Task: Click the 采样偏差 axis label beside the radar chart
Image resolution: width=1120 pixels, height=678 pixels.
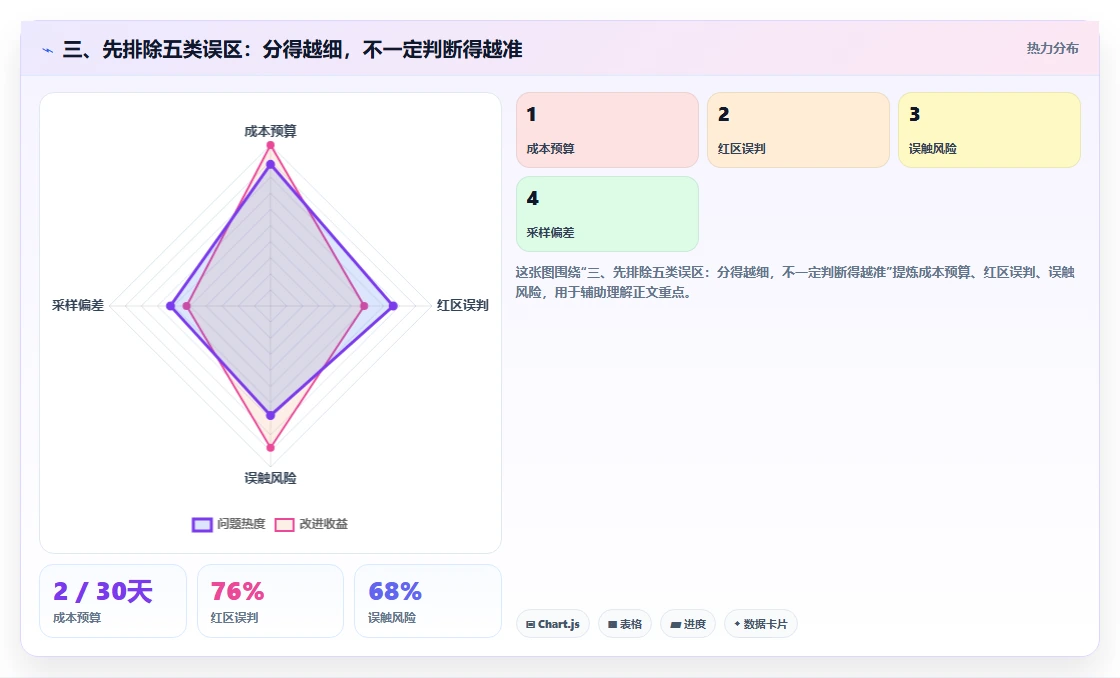Action: pos(78,305)
